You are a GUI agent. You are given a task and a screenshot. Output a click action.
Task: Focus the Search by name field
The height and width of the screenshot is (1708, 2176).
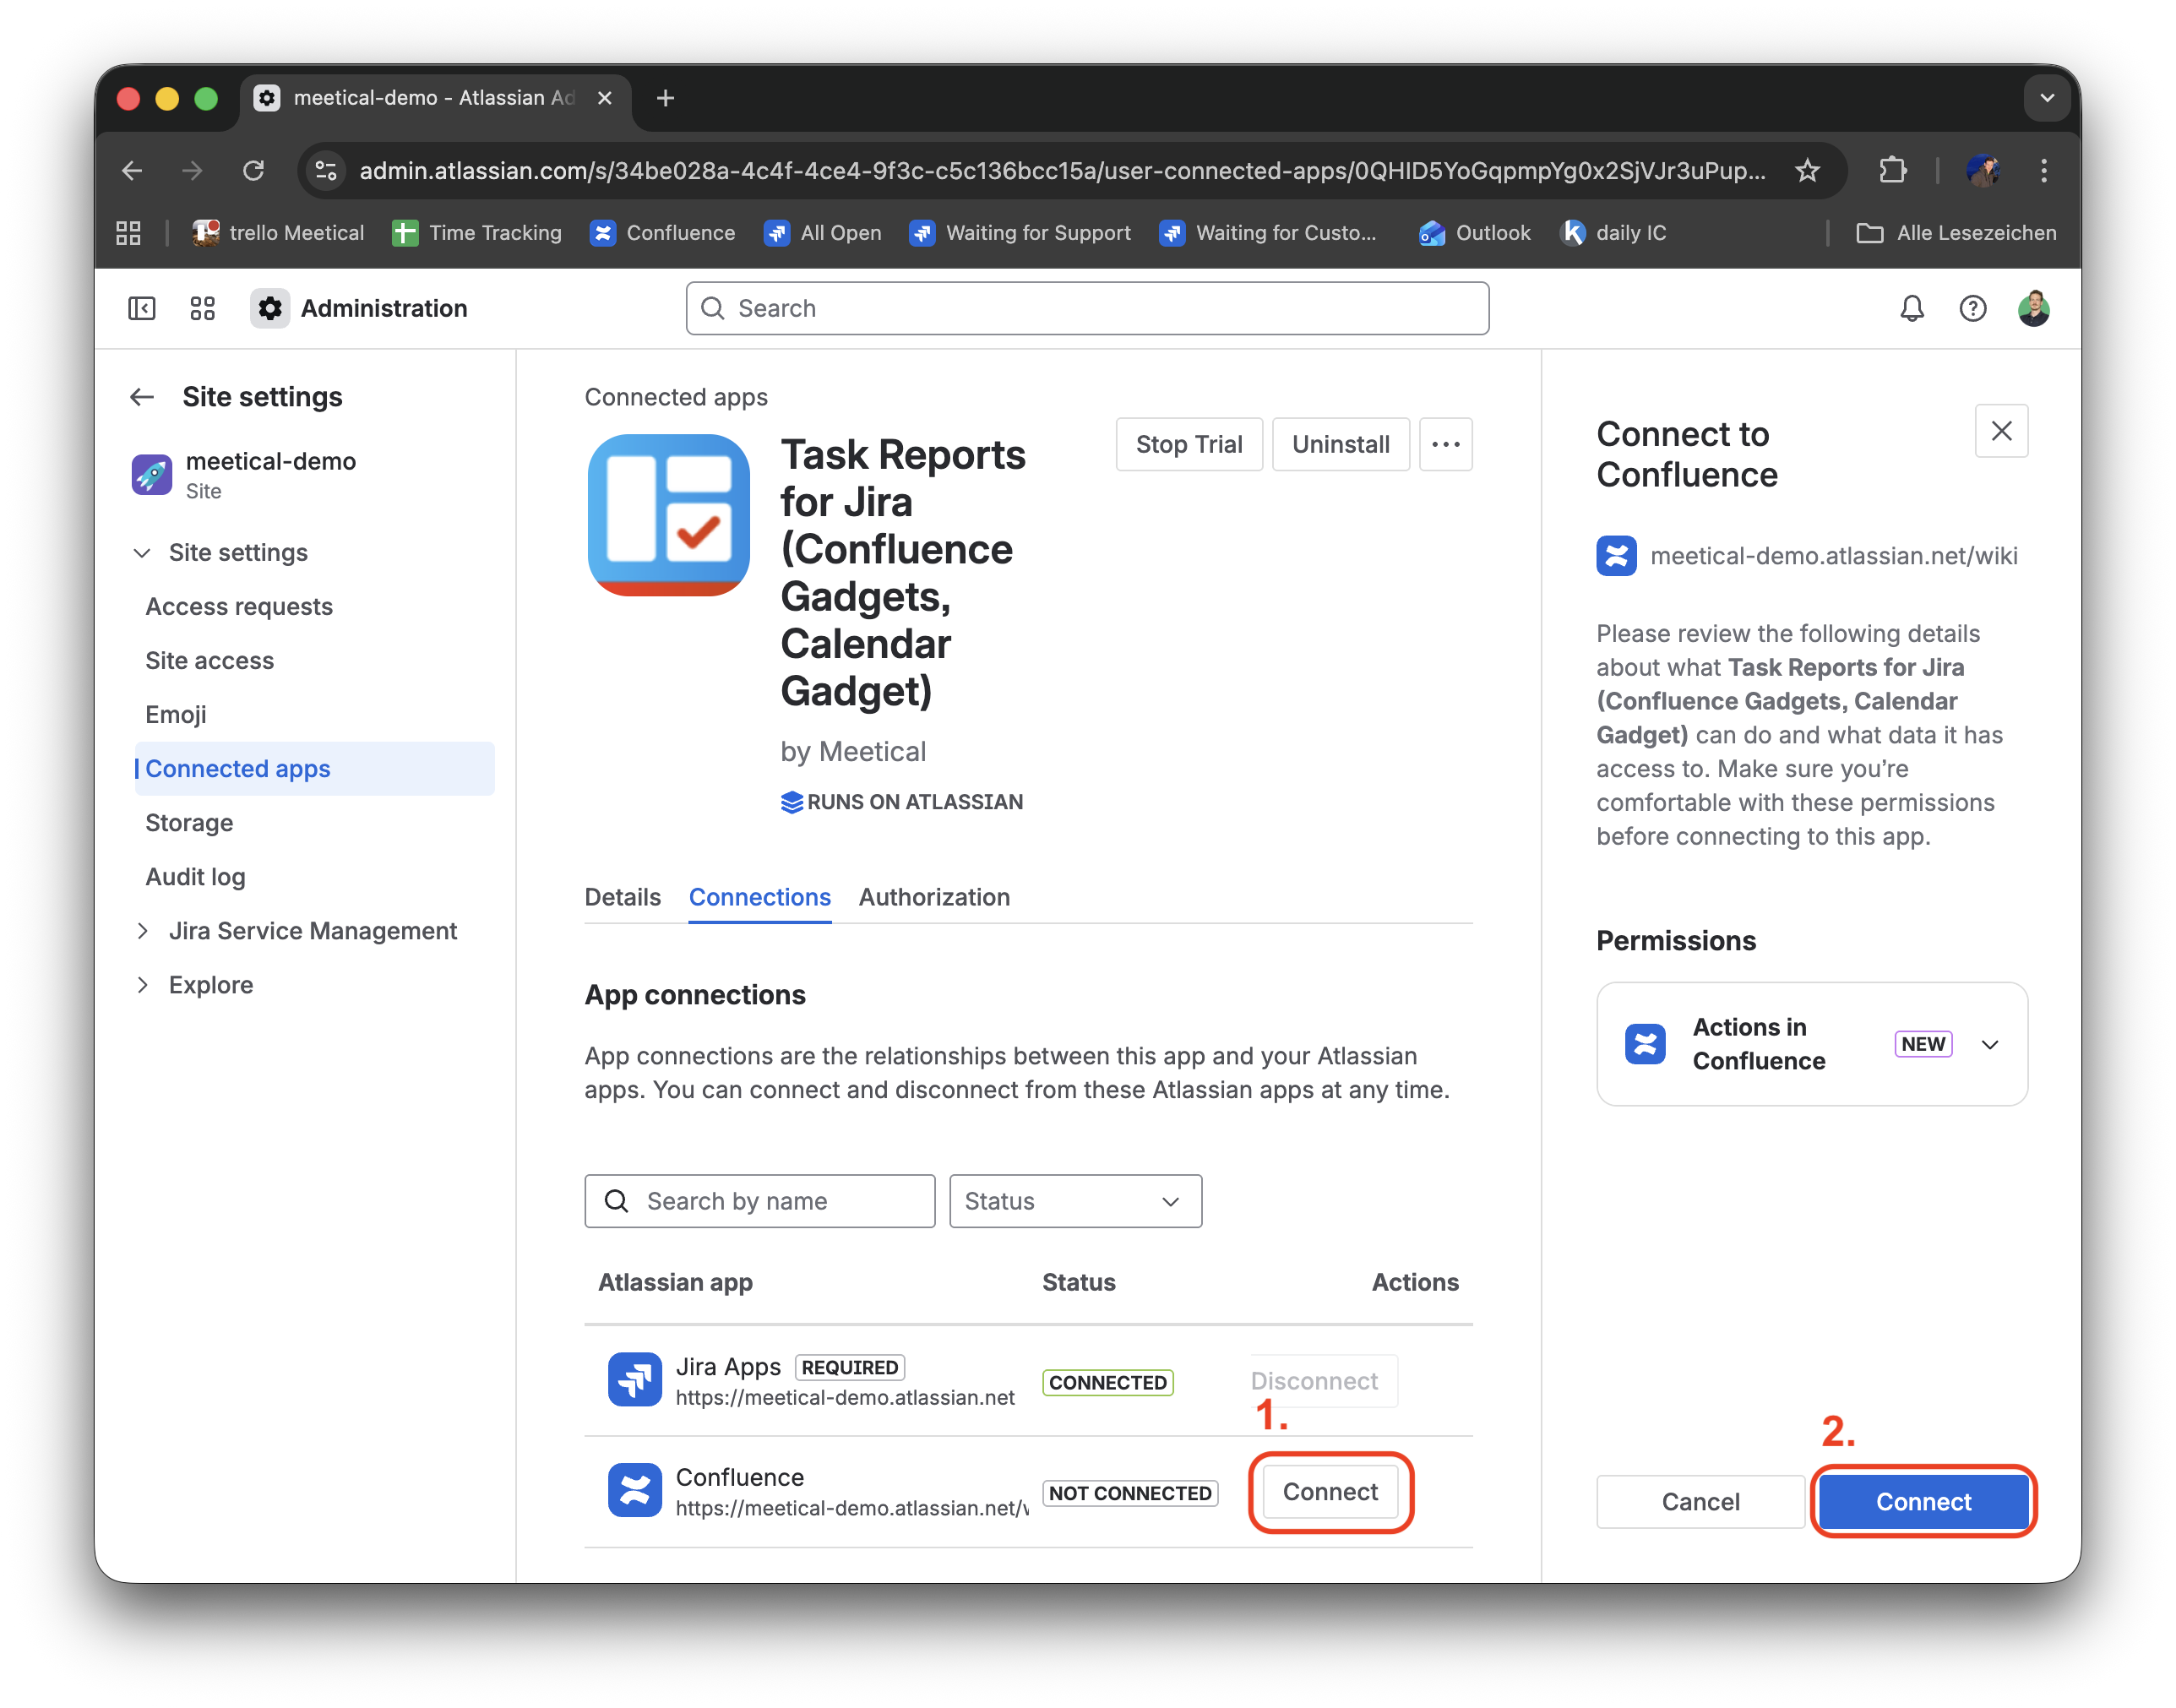pyautogui.click(x=760, y=1201)
